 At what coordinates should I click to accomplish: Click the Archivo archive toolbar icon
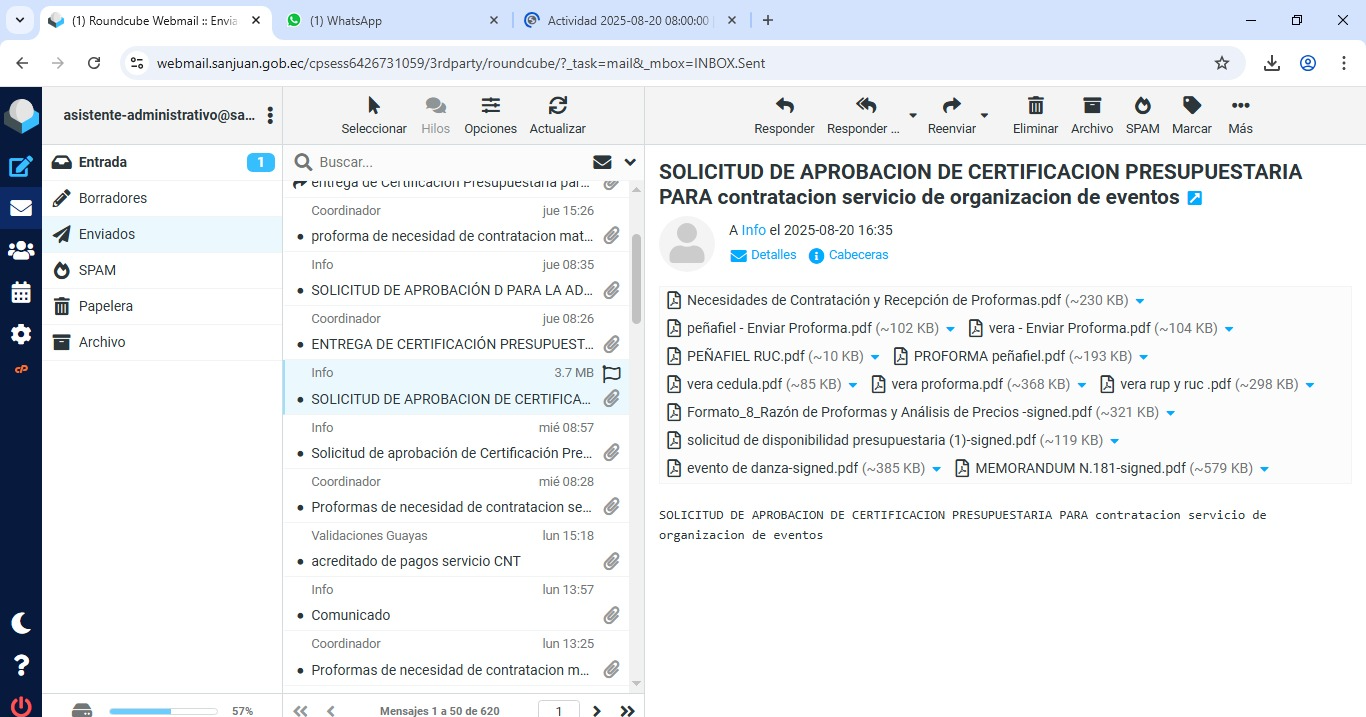point(1091,107)
